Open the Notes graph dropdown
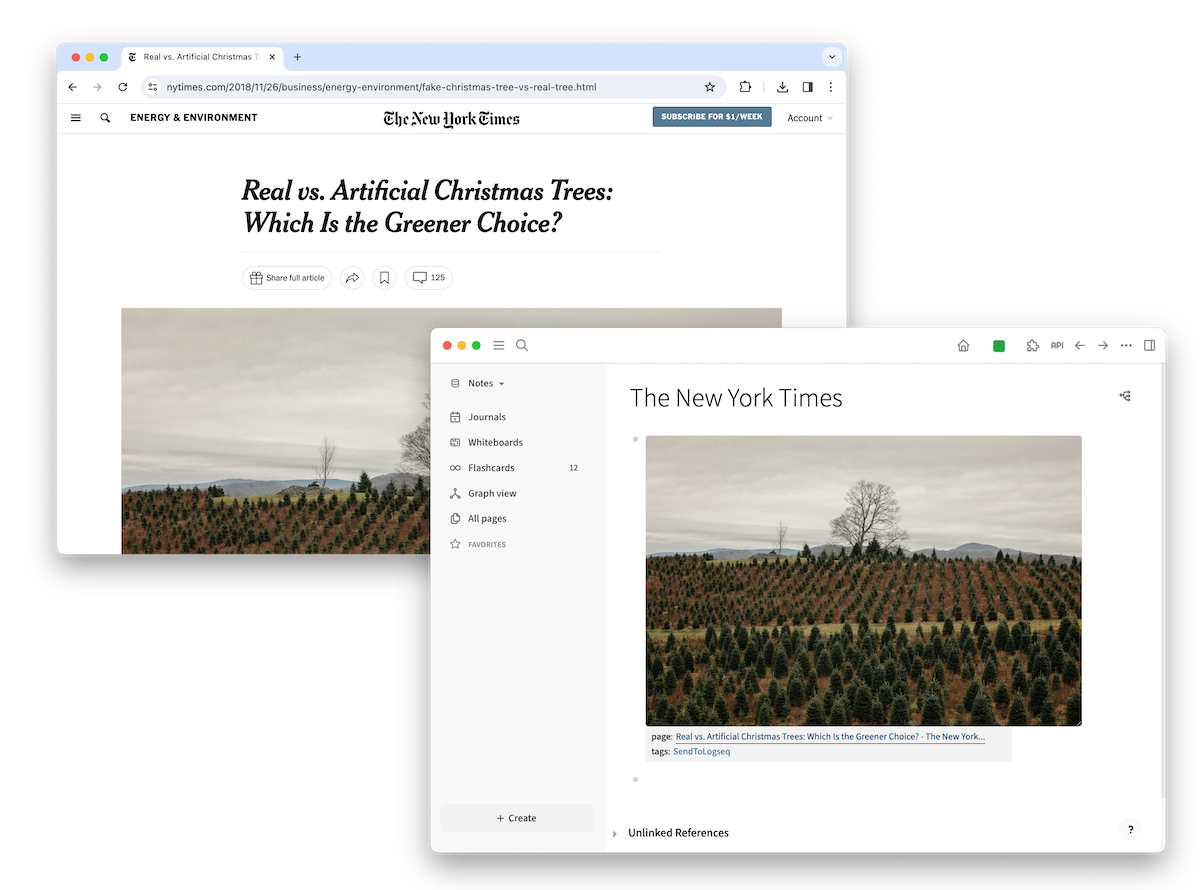1200x890 pixels. pyautogui.click(x=478, y=383)
